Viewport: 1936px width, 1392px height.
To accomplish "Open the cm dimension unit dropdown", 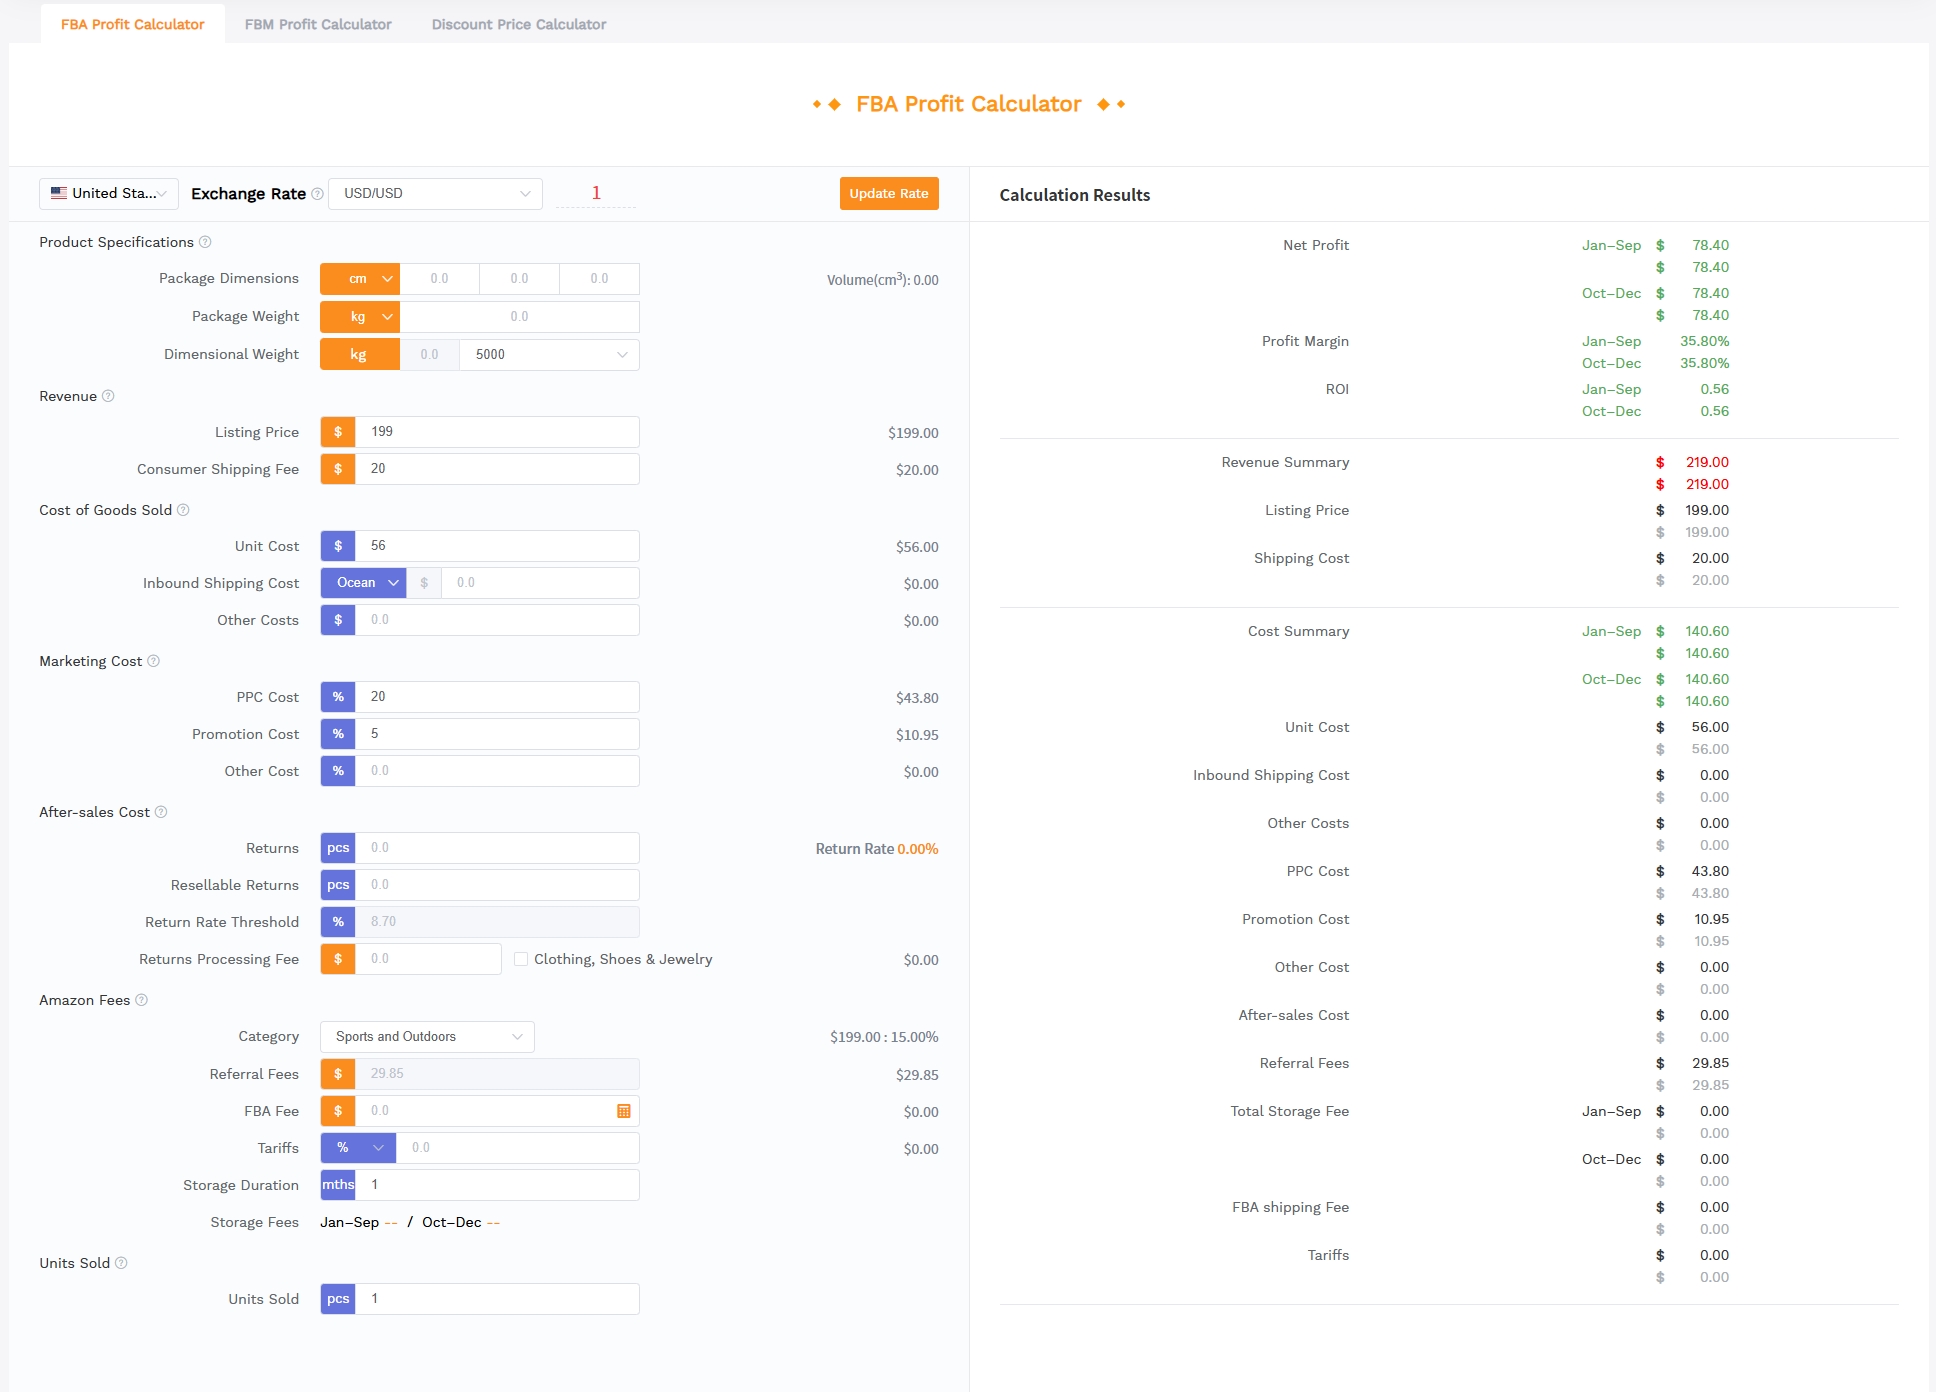I will [360, 279].
